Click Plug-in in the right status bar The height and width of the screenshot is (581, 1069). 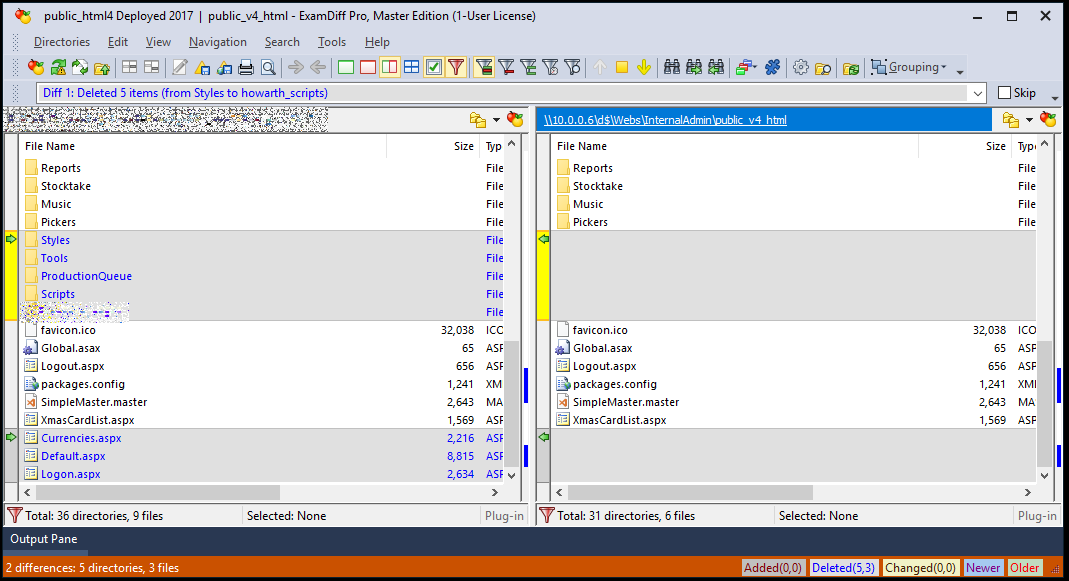click(1037, 516)
